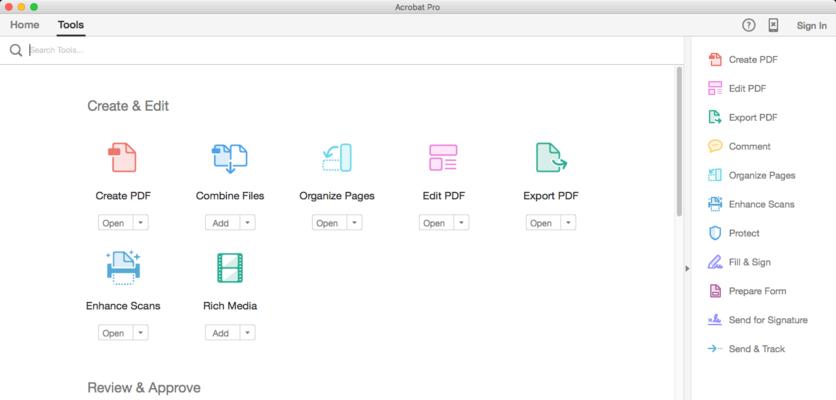Click Open button under Create PDF
Viewport: 836px width, 400px height.
[116, 223]
